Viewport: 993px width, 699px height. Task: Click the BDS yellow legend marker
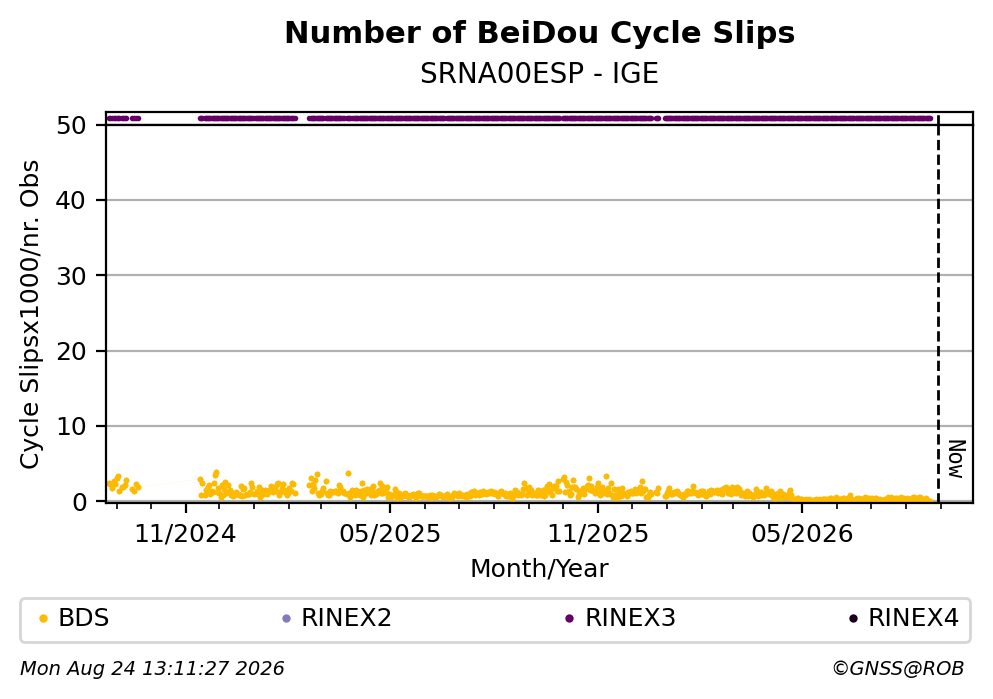coord(43,619)
